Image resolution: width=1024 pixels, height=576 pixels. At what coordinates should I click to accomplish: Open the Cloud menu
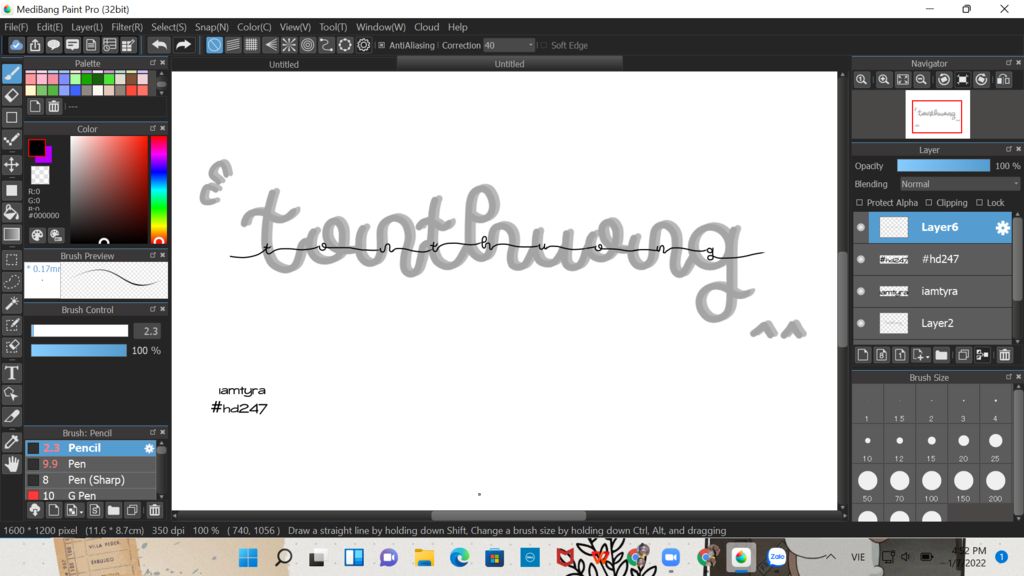point(426,27)
